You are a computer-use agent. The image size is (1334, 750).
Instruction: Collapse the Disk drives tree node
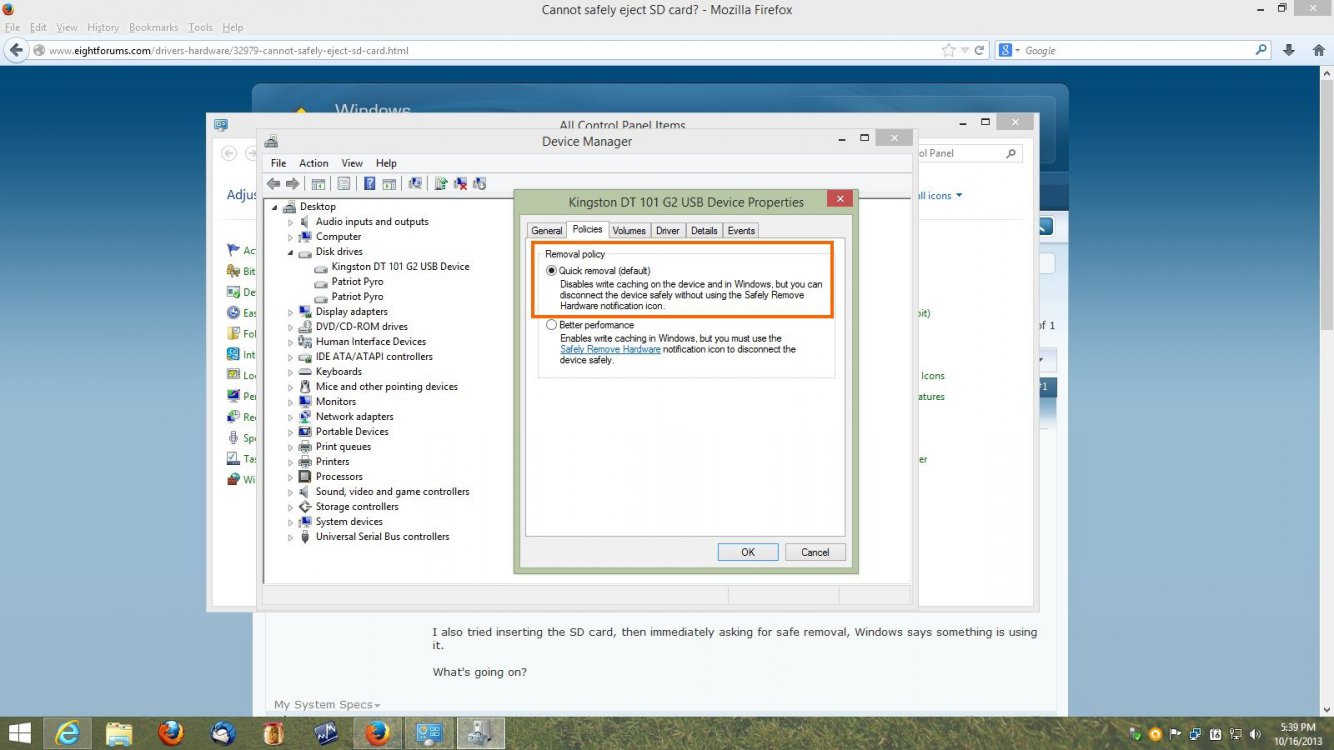291,252
